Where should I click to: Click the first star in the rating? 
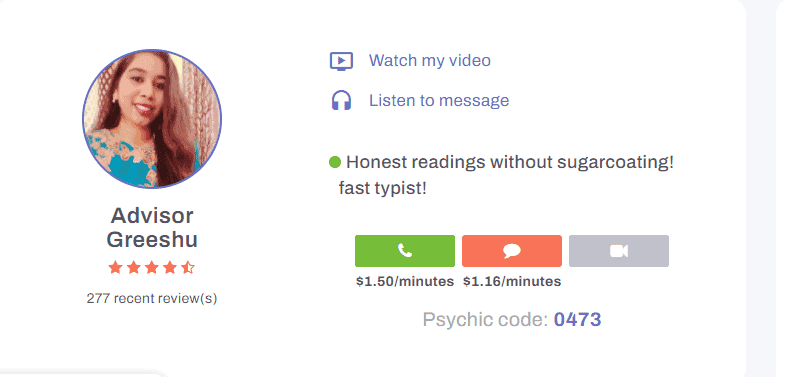point(115,267)
